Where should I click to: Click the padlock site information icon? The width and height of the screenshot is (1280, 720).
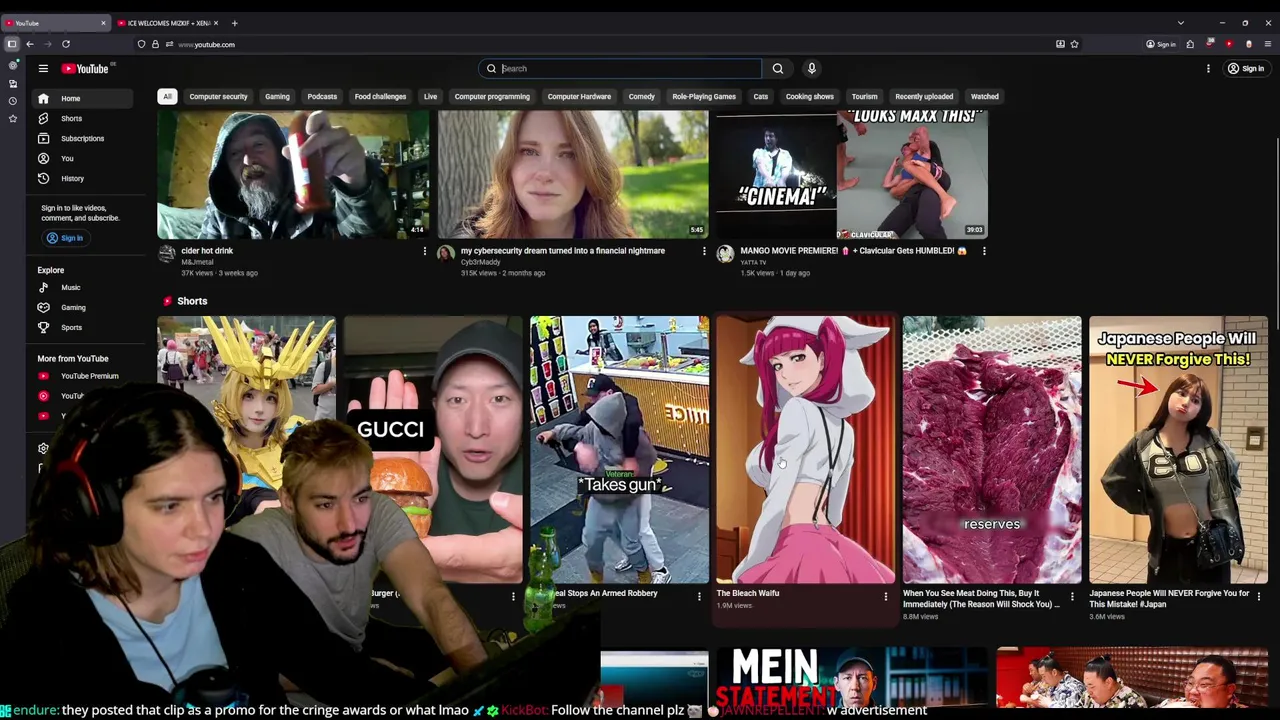[x=155, y=44]
